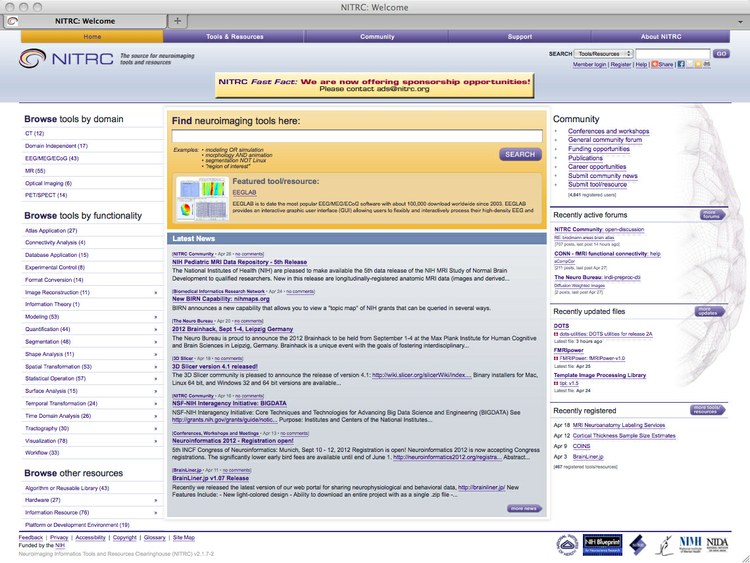Open the Funding opportunities link
Screen dimensions: 750x563
click(599, 149)
